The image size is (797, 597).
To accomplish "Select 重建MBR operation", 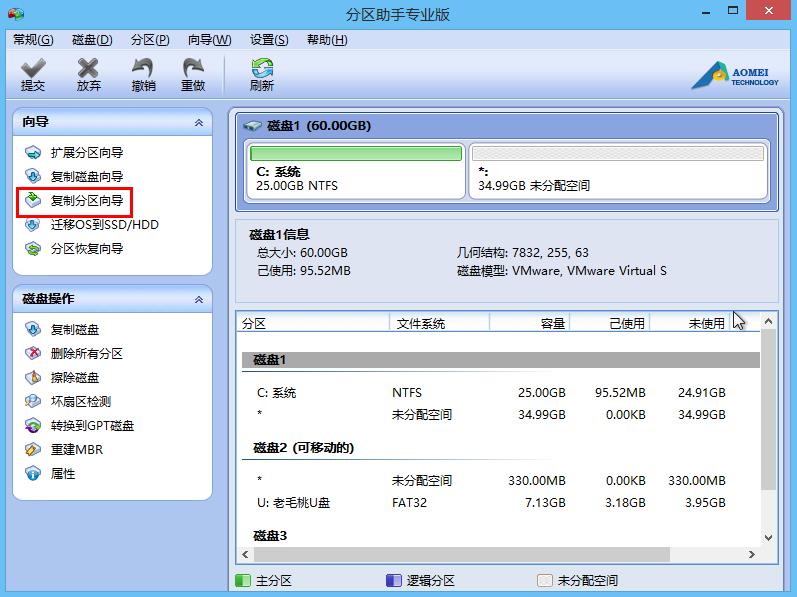I will pyautogui.click(x=77, y=449).
